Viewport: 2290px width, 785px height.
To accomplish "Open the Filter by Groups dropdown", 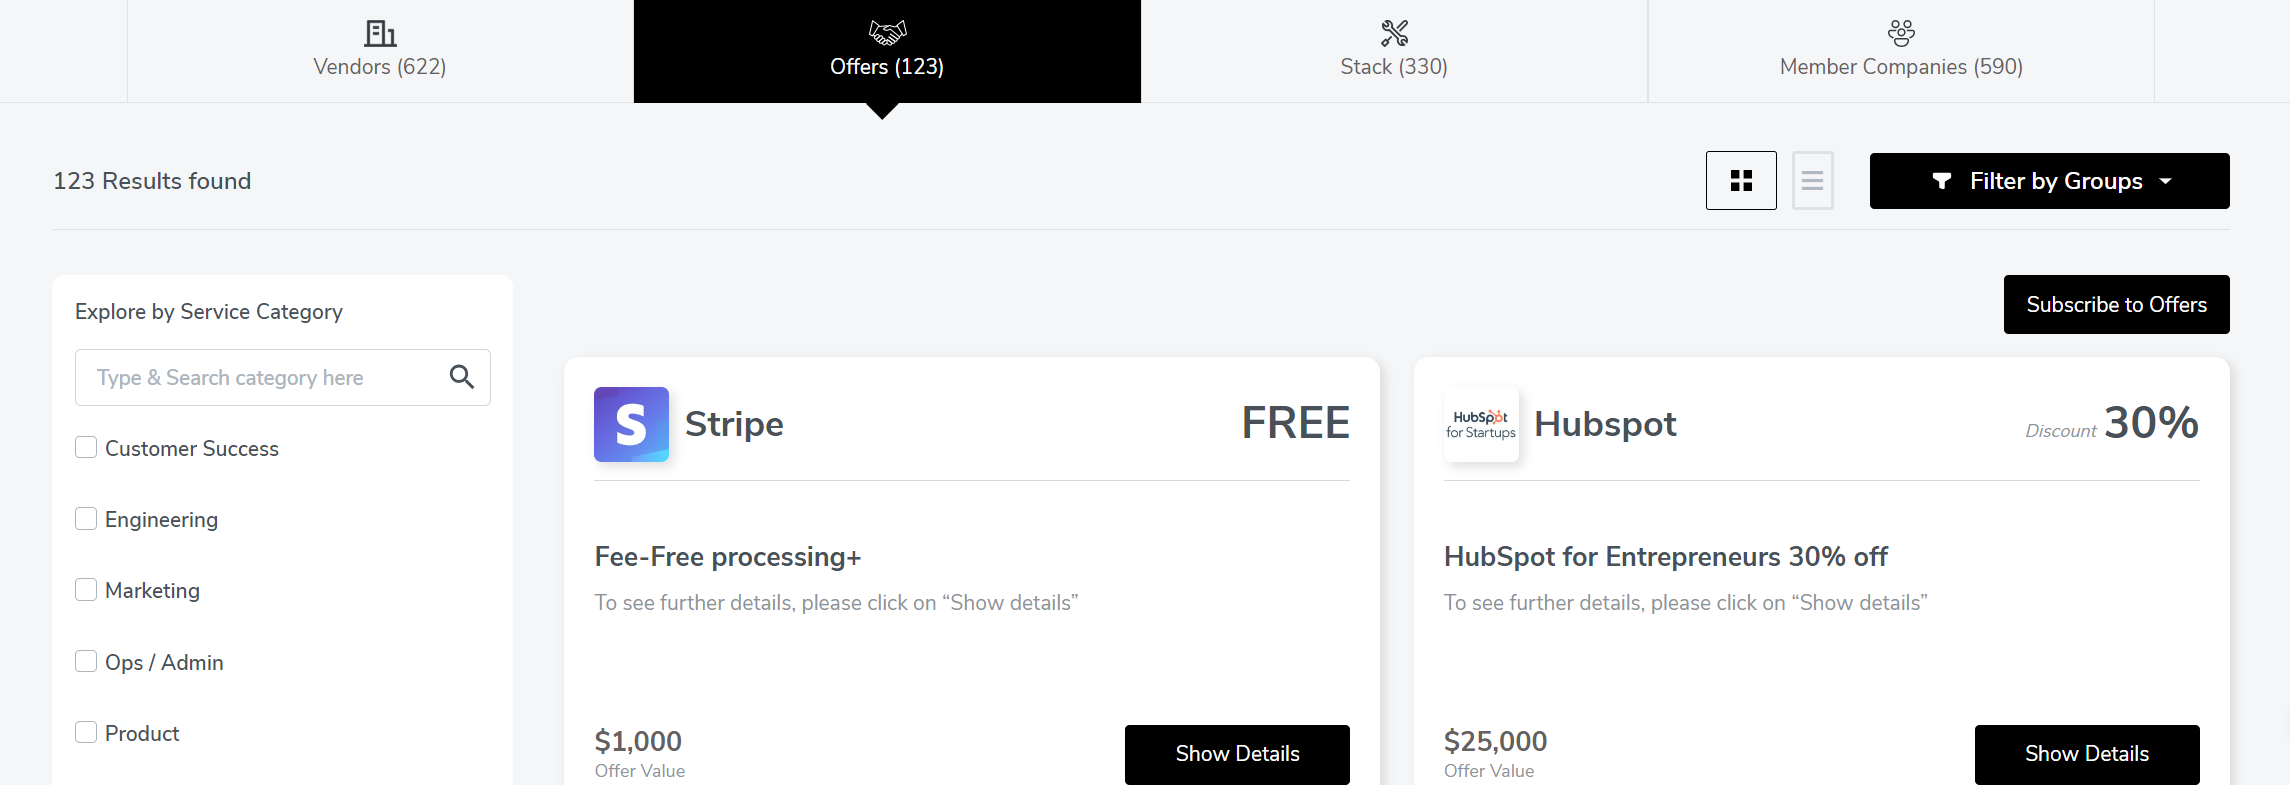I will pyautogui.click(x=2049, y=181).
